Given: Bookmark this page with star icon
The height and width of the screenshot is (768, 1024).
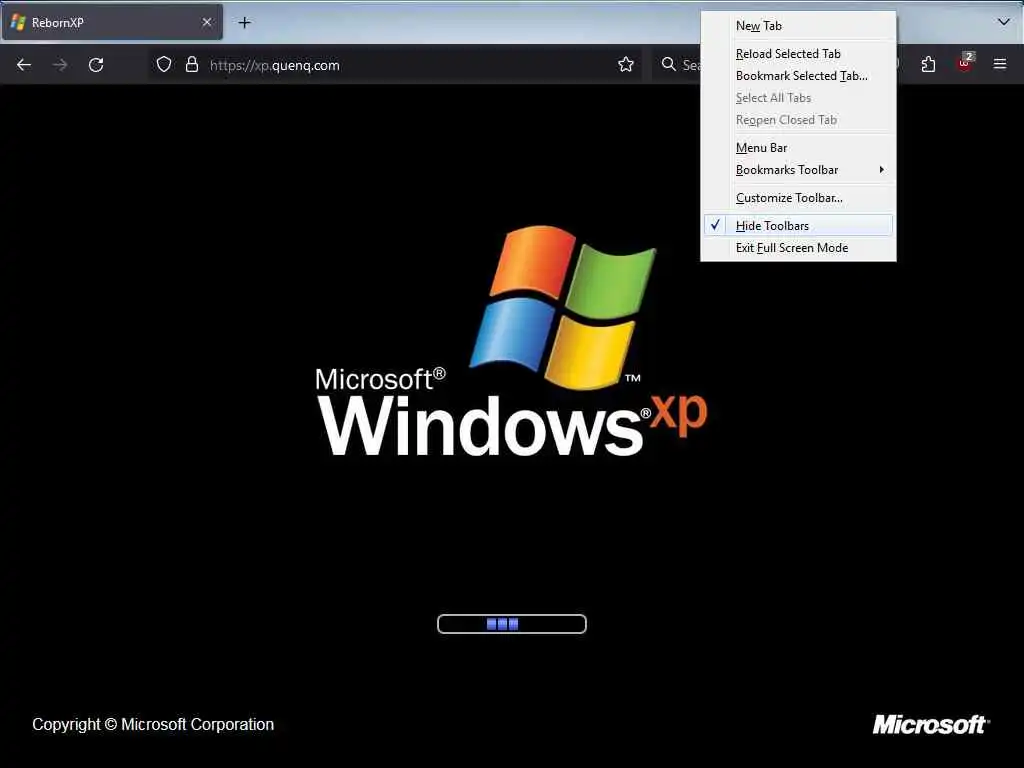Looking at the screenshot, I should tap(626, 65).
